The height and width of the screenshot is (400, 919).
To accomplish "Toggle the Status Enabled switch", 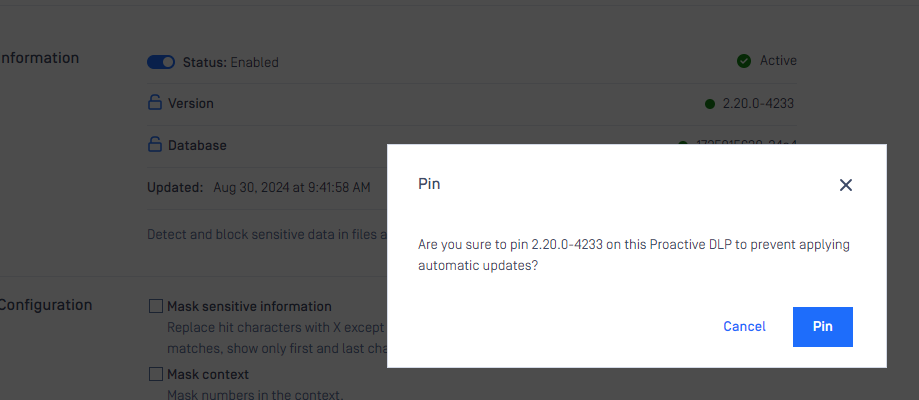I will pyautogui.click(x=161, y=62).
